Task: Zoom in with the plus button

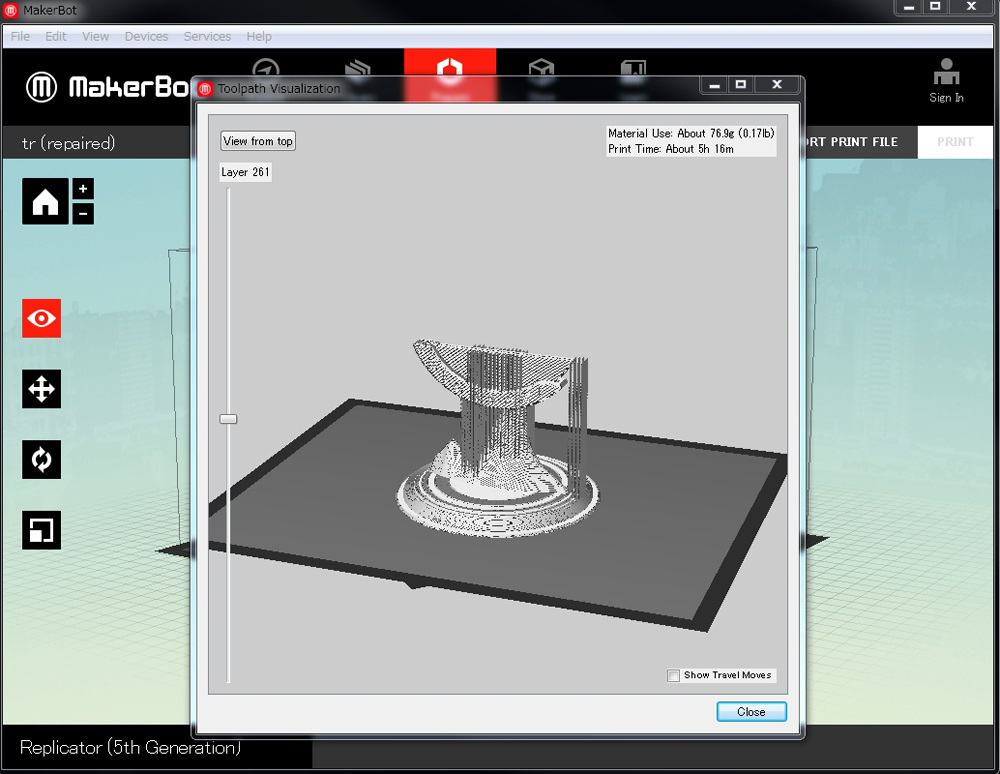Action: [x=83, y=189]
